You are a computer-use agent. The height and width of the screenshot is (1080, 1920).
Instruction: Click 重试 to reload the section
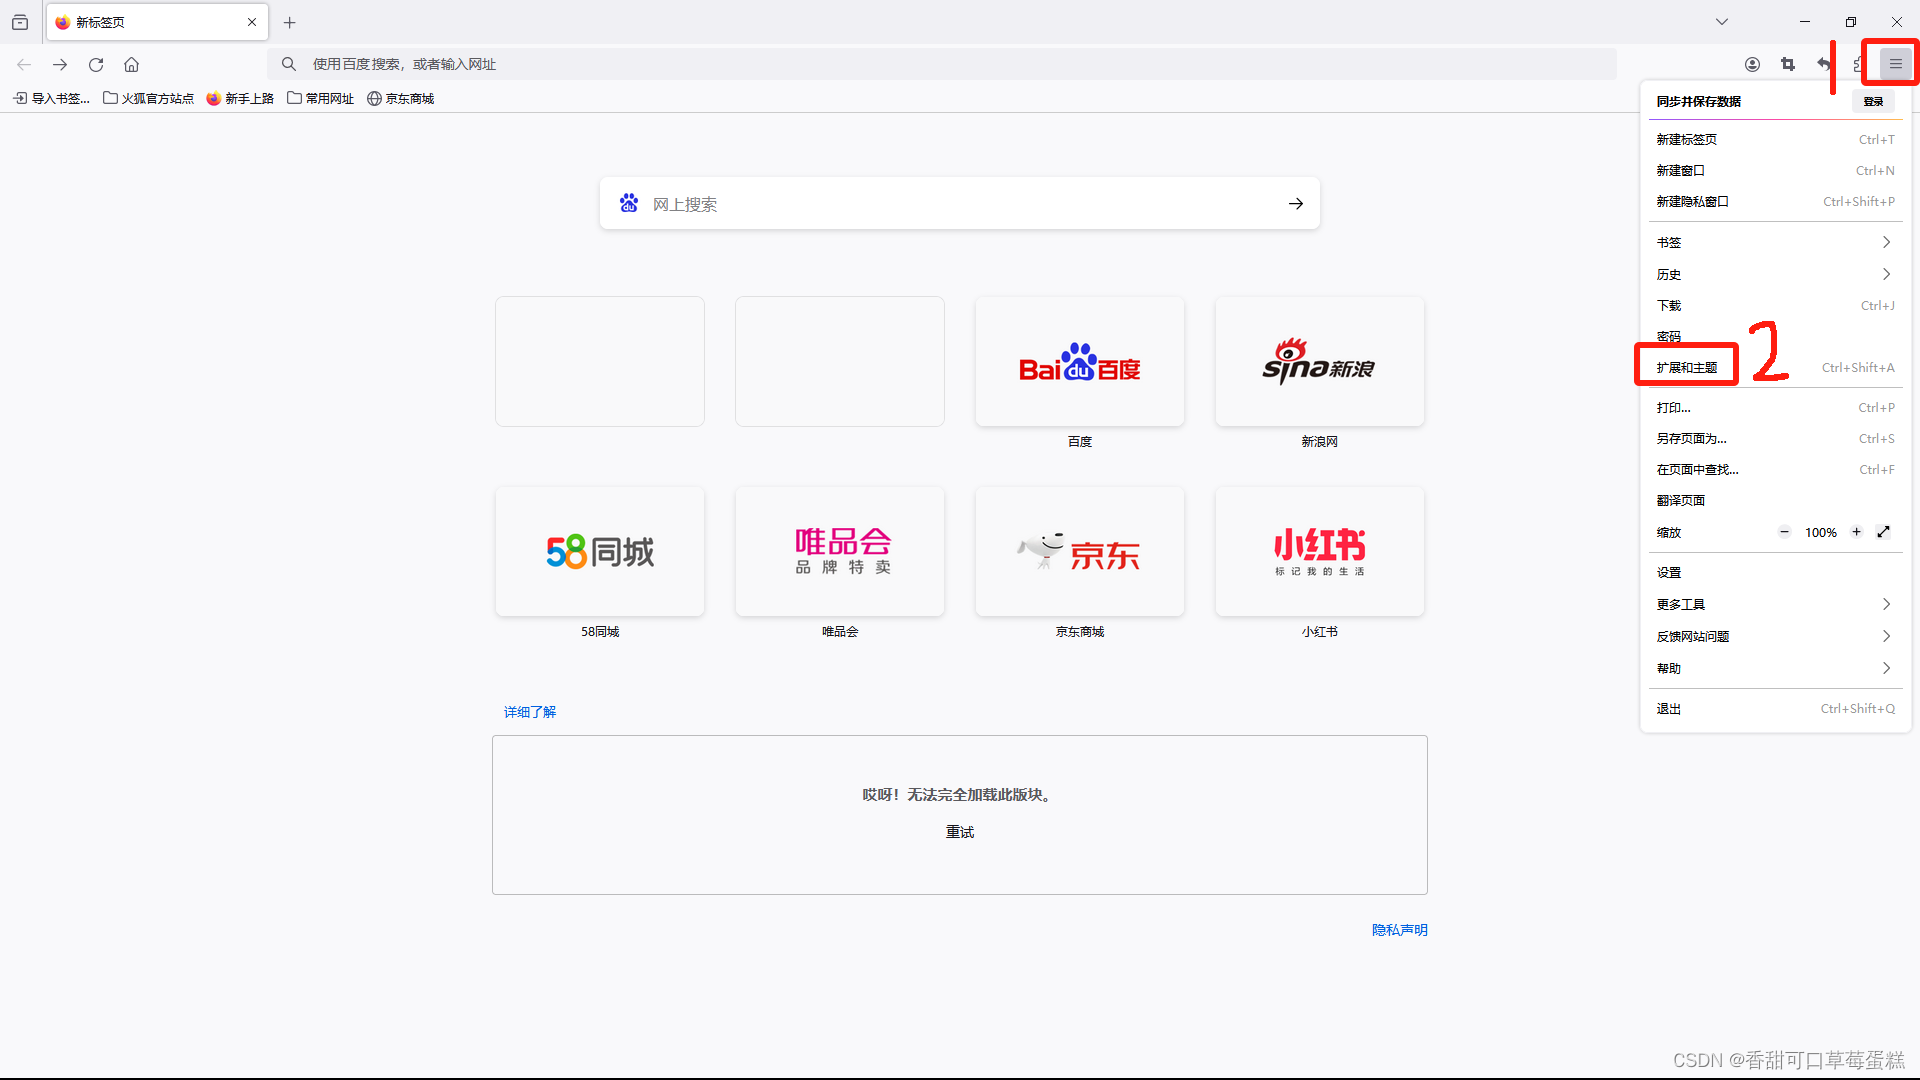click(960, 832)
